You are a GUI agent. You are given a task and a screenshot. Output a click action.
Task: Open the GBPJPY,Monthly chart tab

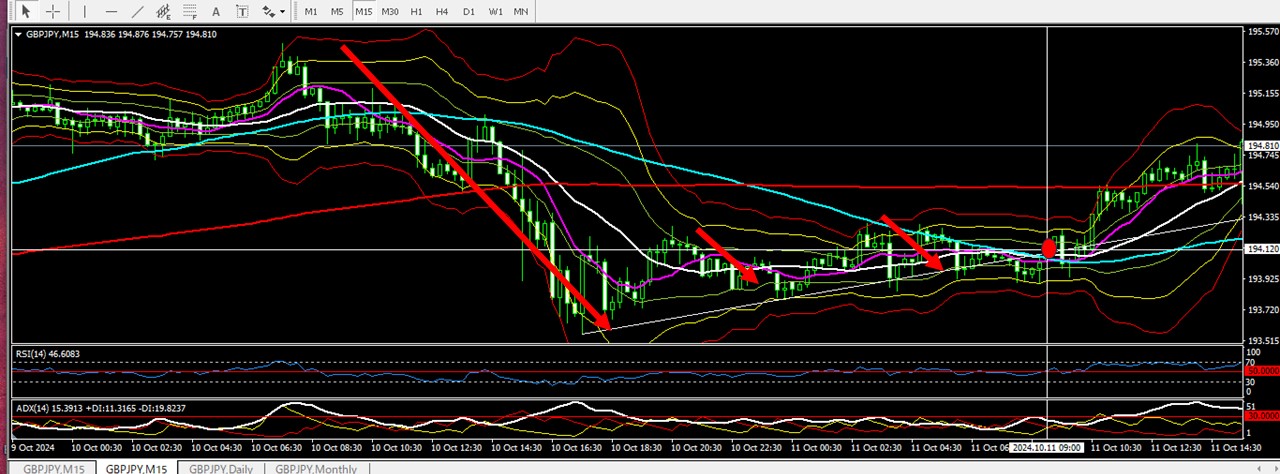click(x=316, y=468)
